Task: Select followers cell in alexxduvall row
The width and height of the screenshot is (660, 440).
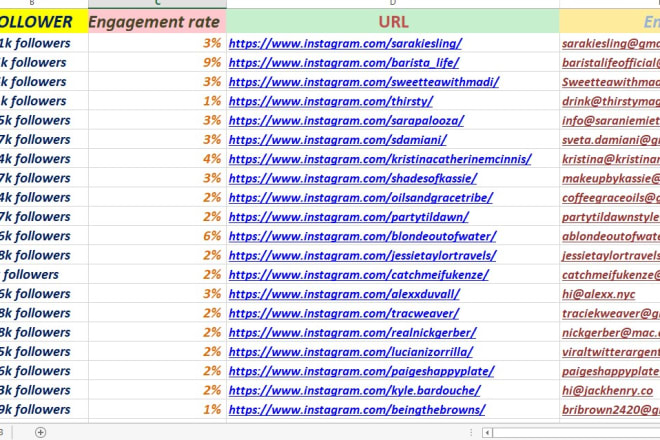Action: (x=44, y=293)
